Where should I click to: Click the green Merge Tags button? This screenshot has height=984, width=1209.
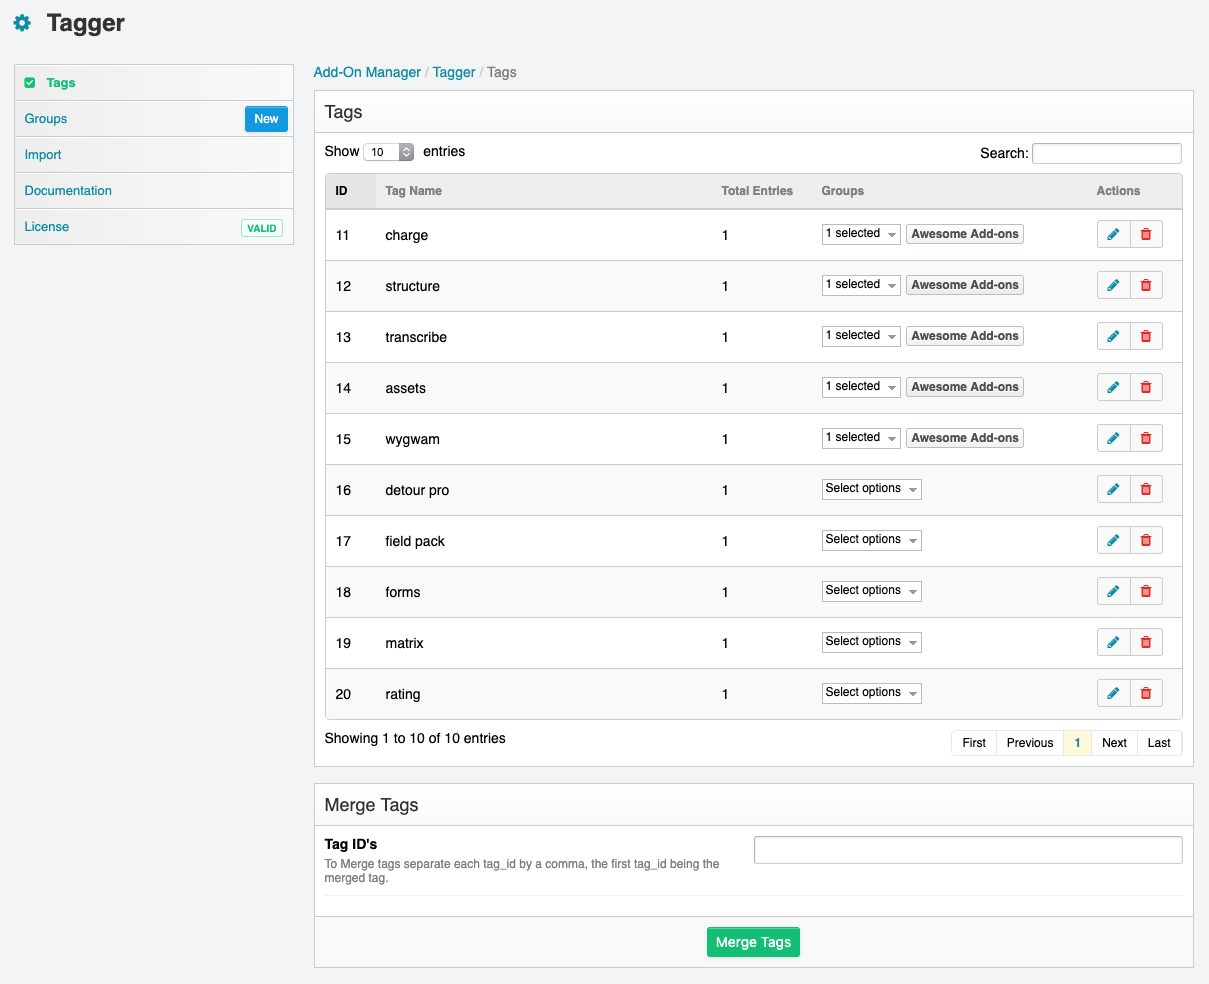point(753,942)
